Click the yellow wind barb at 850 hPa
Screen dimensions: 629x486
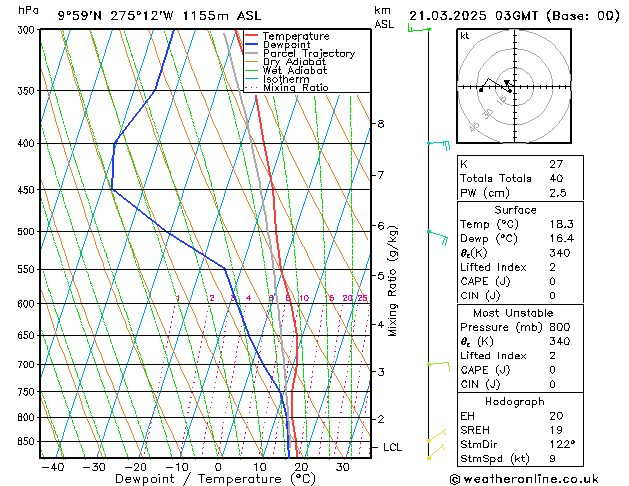[437, 435]
